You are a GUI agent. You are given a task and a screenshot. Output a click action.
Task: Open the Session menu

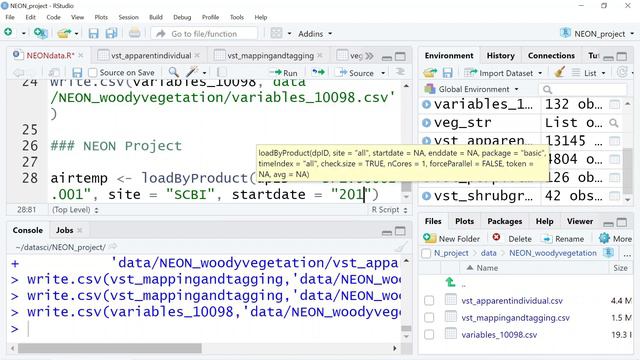click(129, 17)
